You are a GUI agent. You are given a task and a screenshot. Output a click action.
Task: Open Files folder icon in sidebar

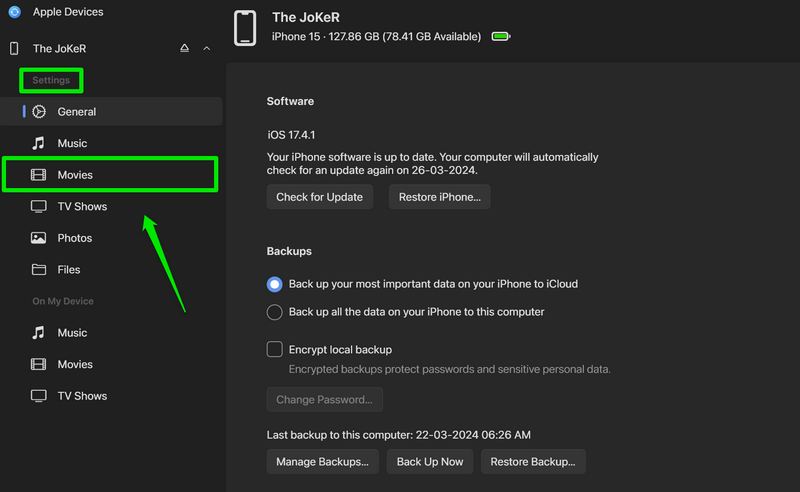pyautogui.click(x=39, y=270)
